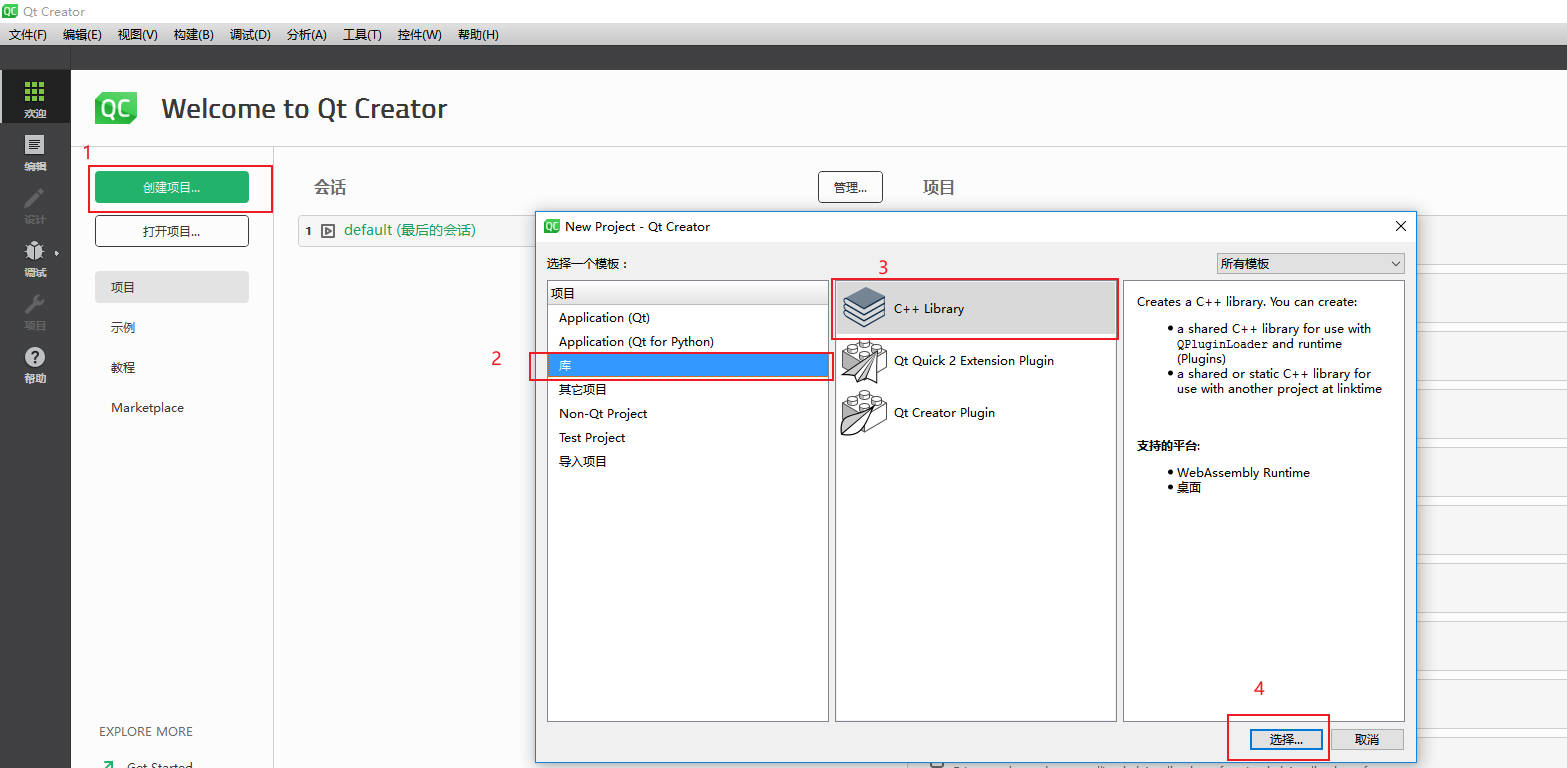Image resolution: width=1567 pixels, height=768 pixels.
Task: Open the Welcome mode in sidebar
Action: click(x=35, y=98)
